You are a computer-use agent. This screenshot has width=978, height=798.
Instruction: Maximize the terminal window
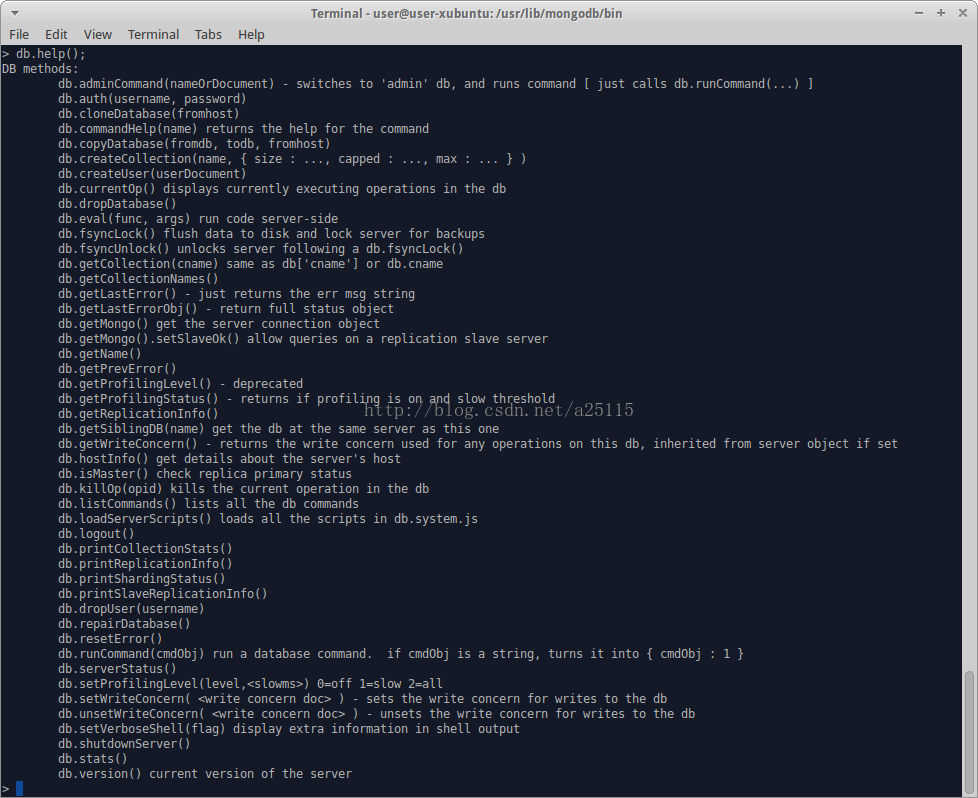click(941, 13)
